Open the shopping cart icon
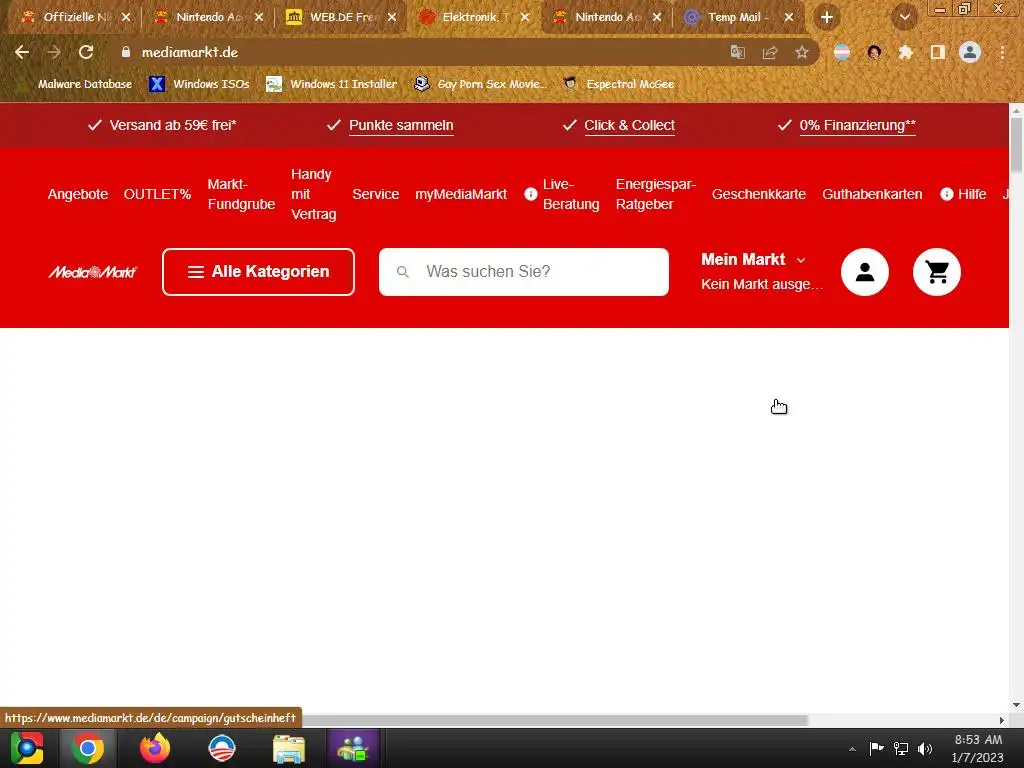The image size is (1024, 768). point(936,272)
